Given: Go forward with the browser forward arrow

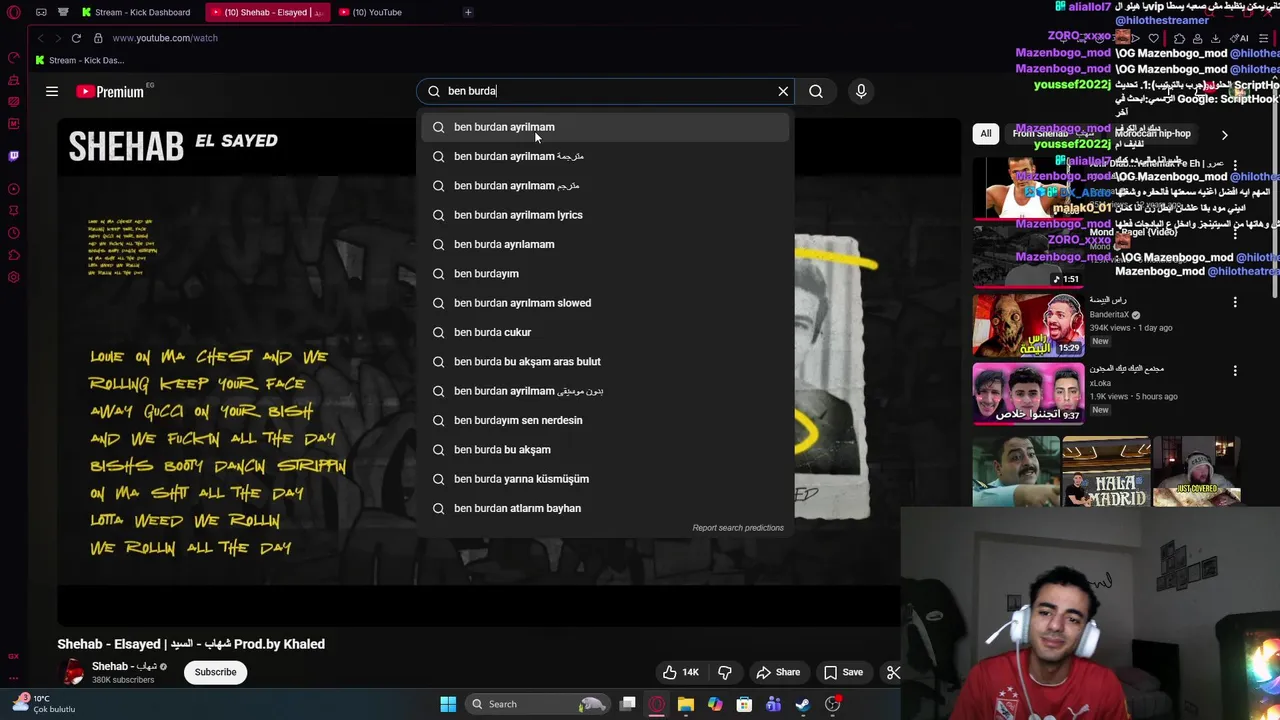Looking at the screenshot, I should pos(57,38).
